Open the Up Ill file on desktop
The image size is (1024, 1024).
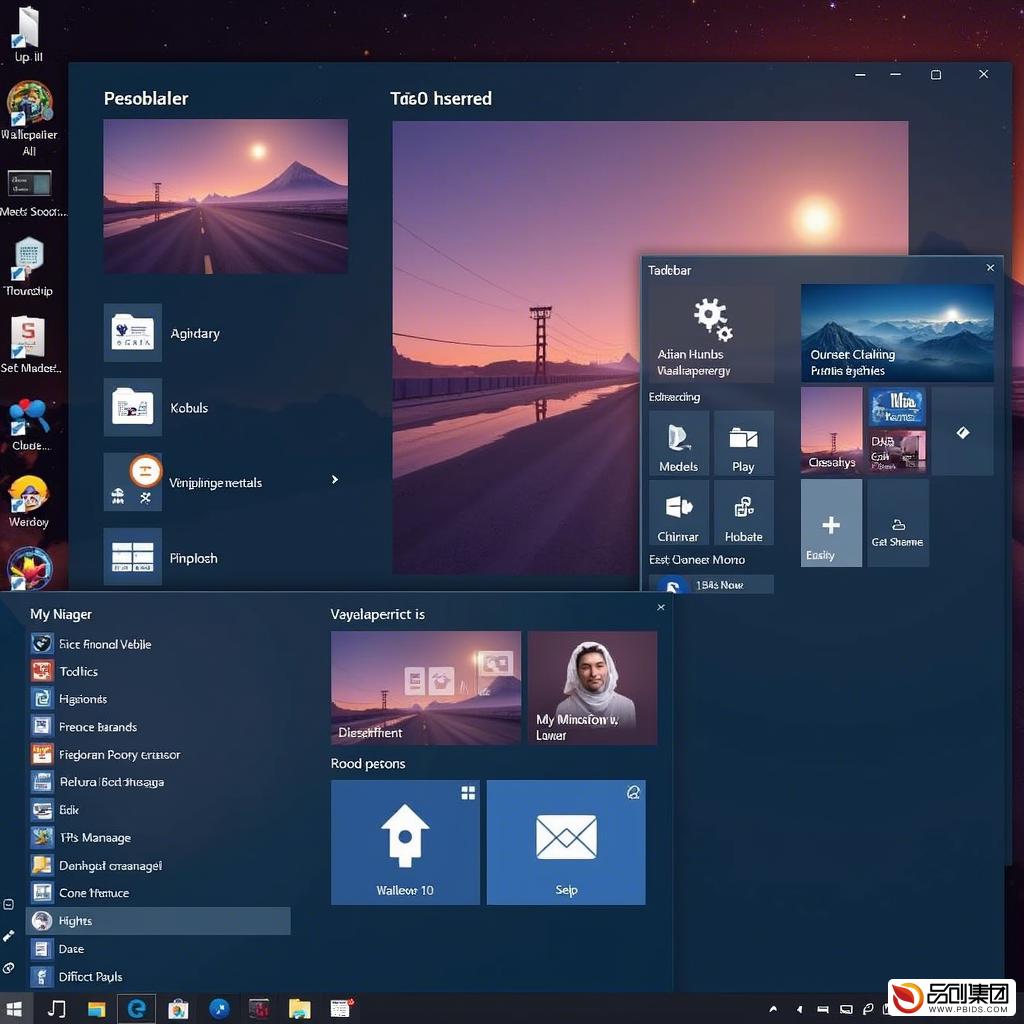(29, 34)
